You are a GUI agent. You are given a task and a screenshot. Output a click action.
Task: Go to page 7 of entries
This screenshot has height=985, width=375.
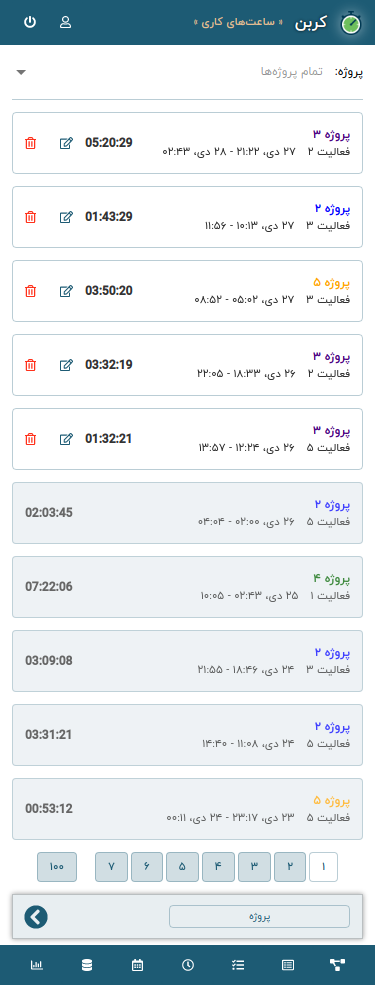(x=112, y=867)
